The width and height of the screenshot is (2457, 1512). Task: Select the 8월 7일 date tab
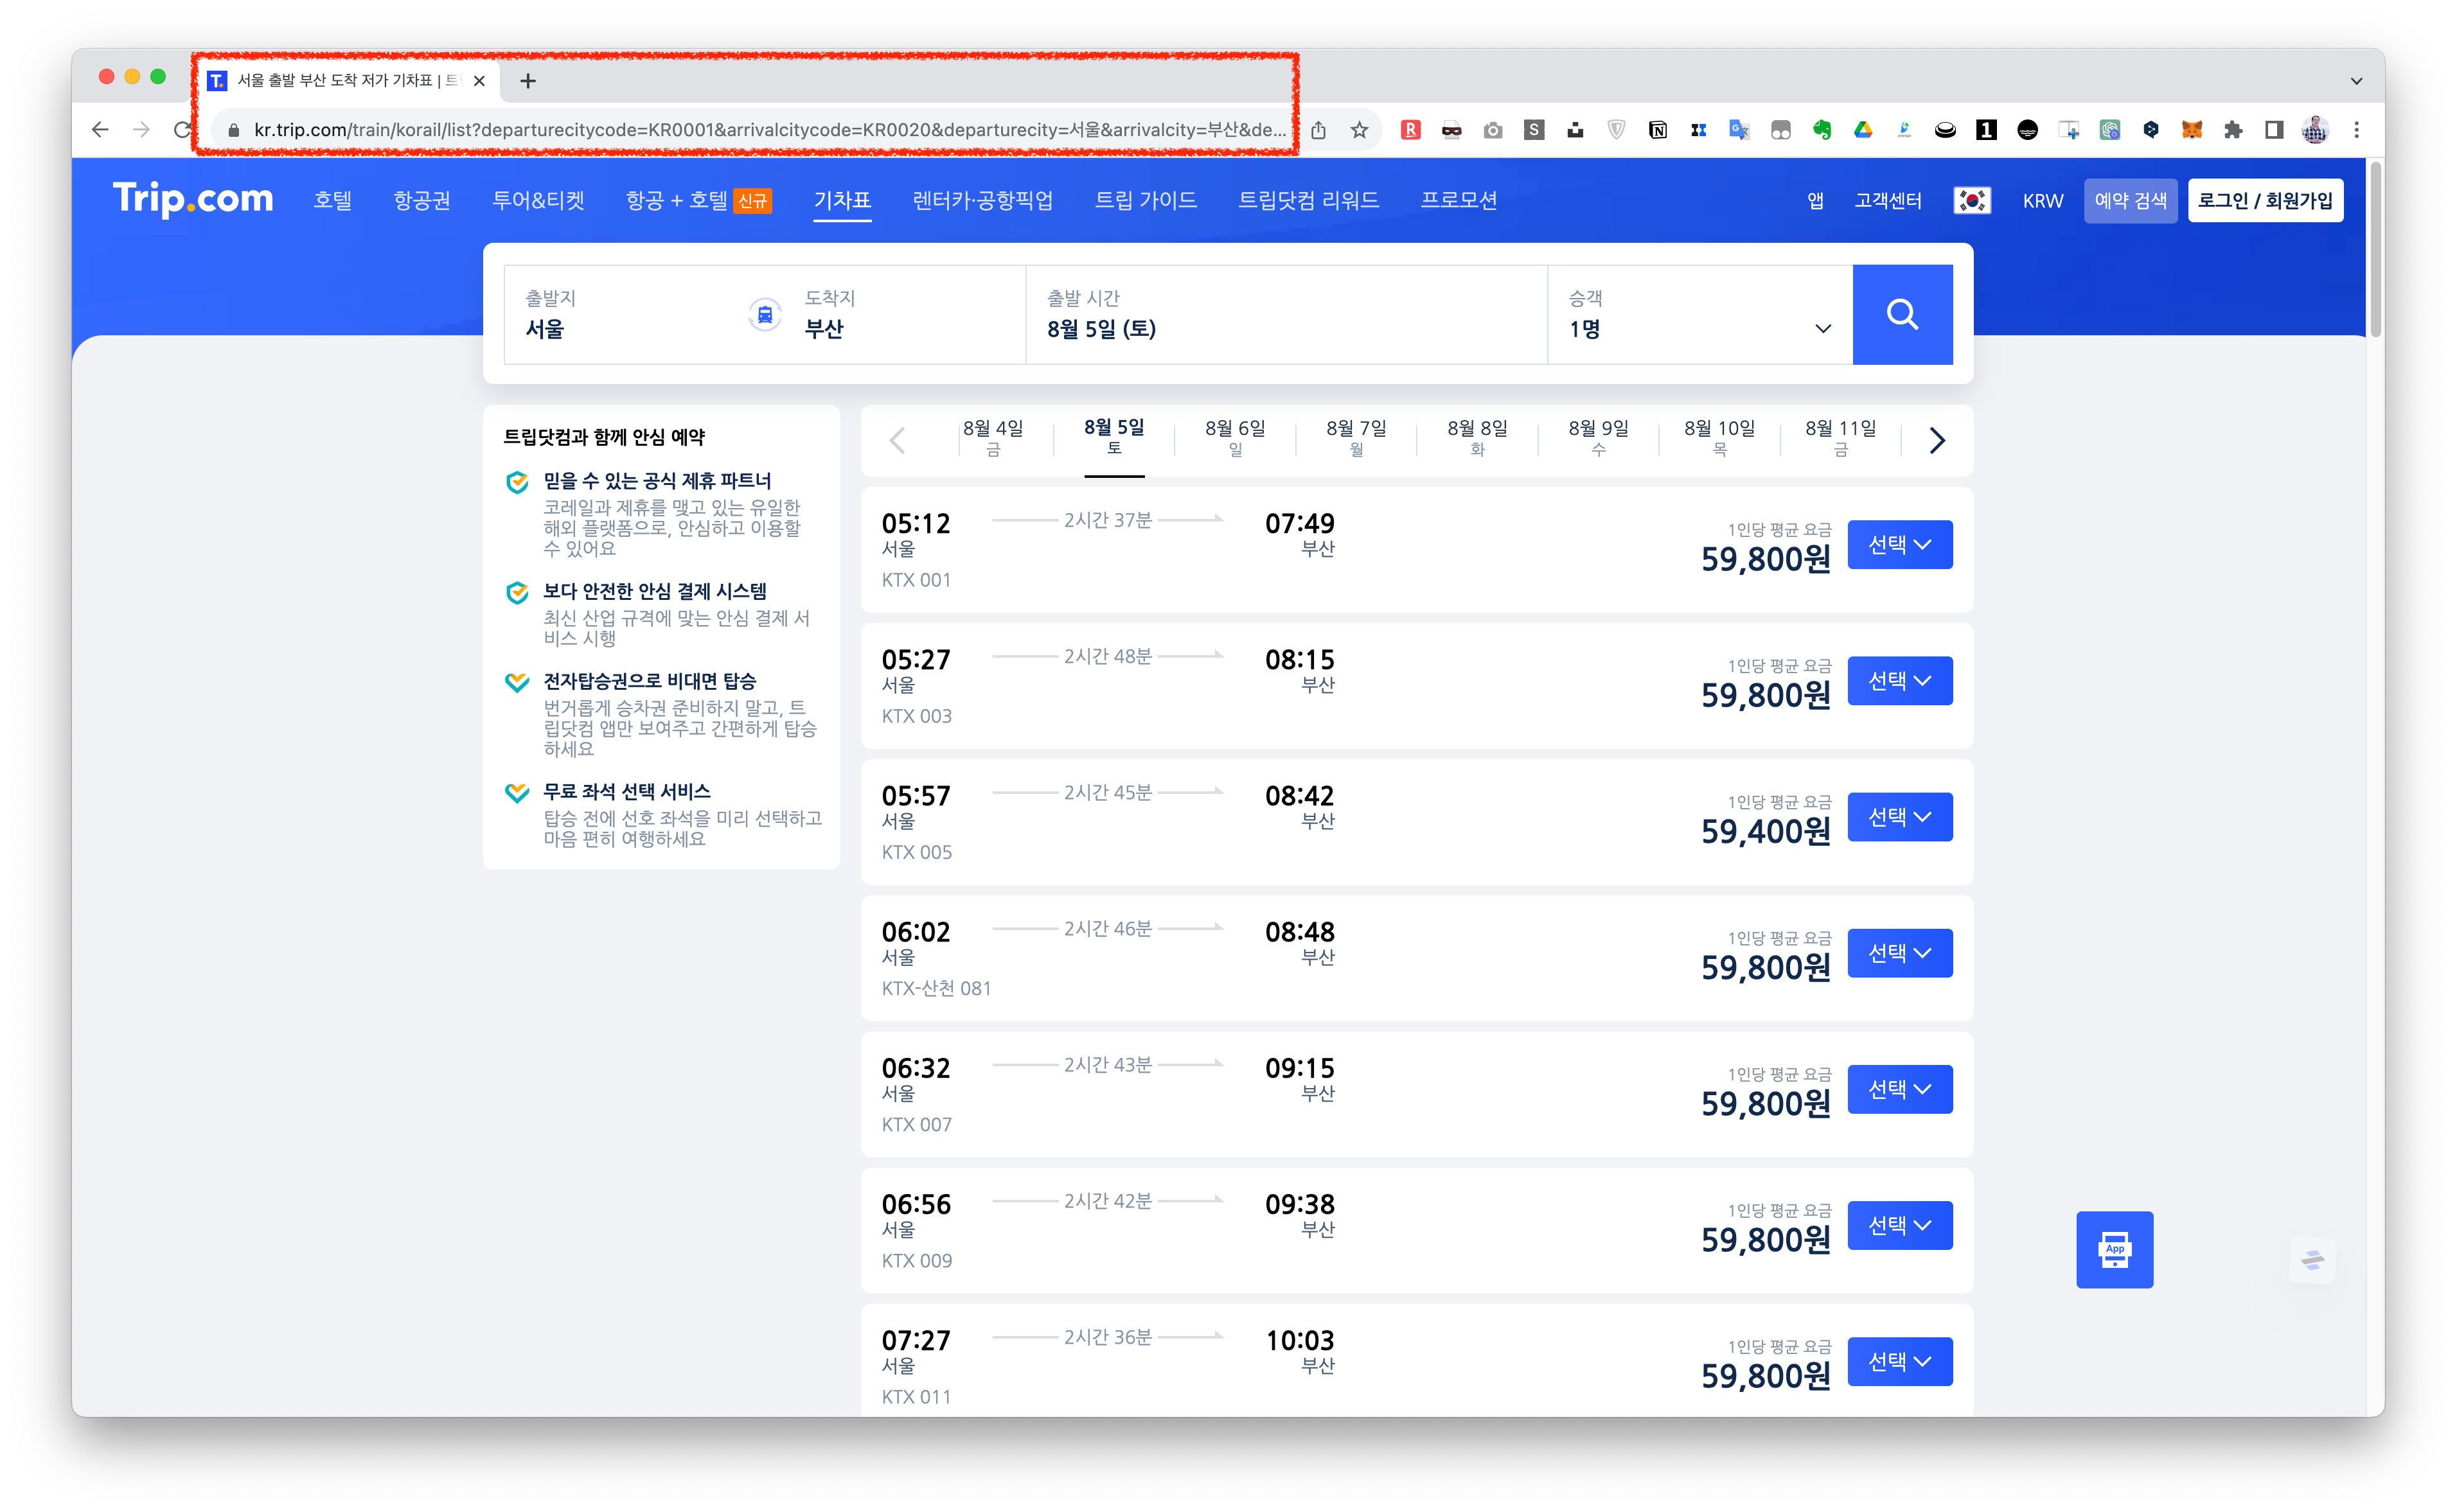coord(1355,438)
